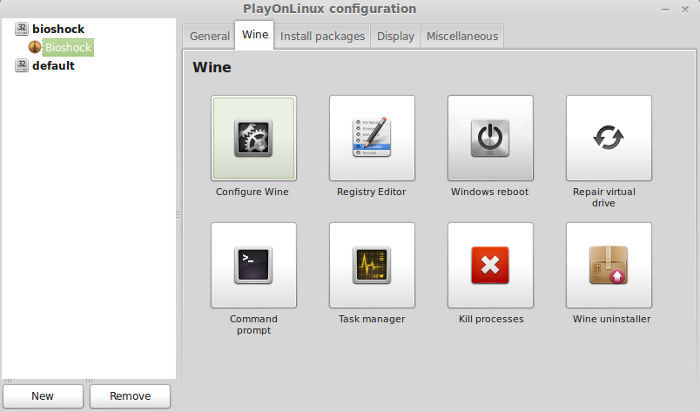Click the Configure Wine label

[252, 192]
